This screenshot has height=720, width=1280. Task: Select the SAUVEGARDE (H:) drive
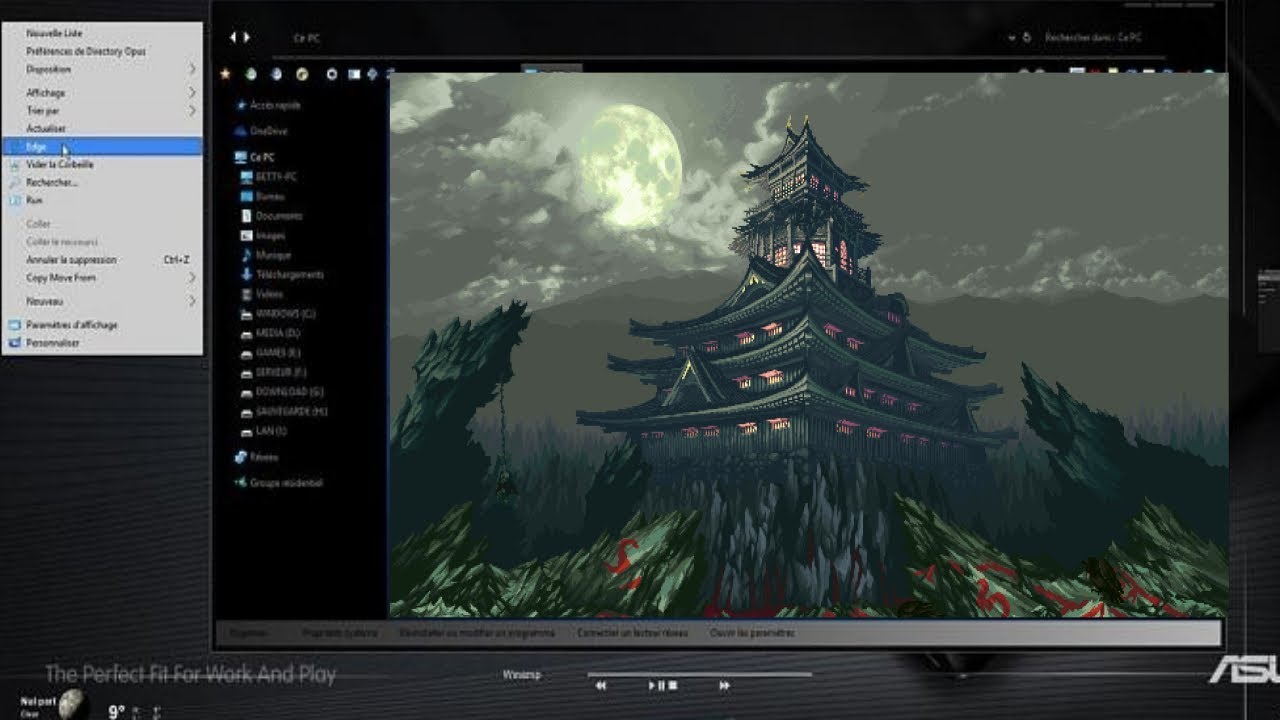pyautogui.click(x=292, y=411)
